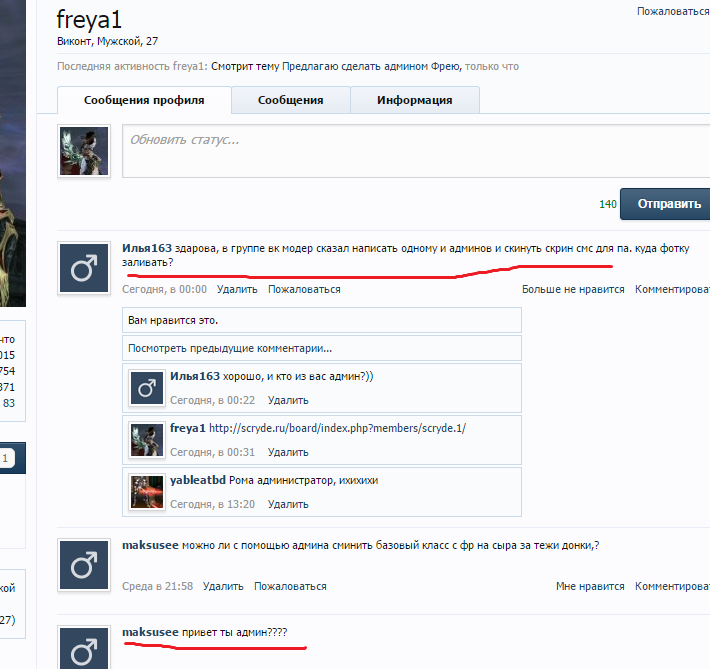Click Илья163's male avatar icon on first post
Viewport: 710px width, 669px height.
[83, 267]
